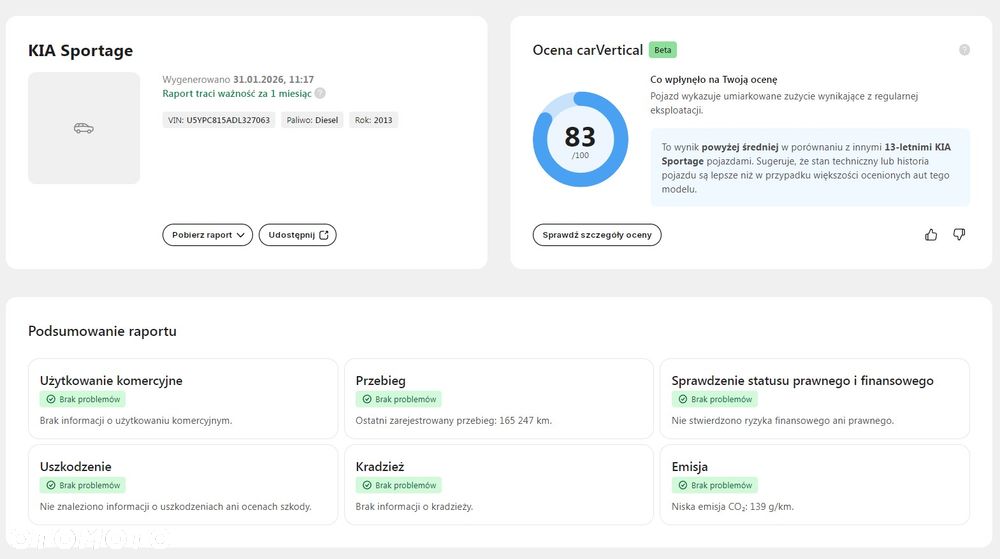Click the 83/100 score gauge
Image resolution: width=1000 pixels, height=559 pixels.
580,139
